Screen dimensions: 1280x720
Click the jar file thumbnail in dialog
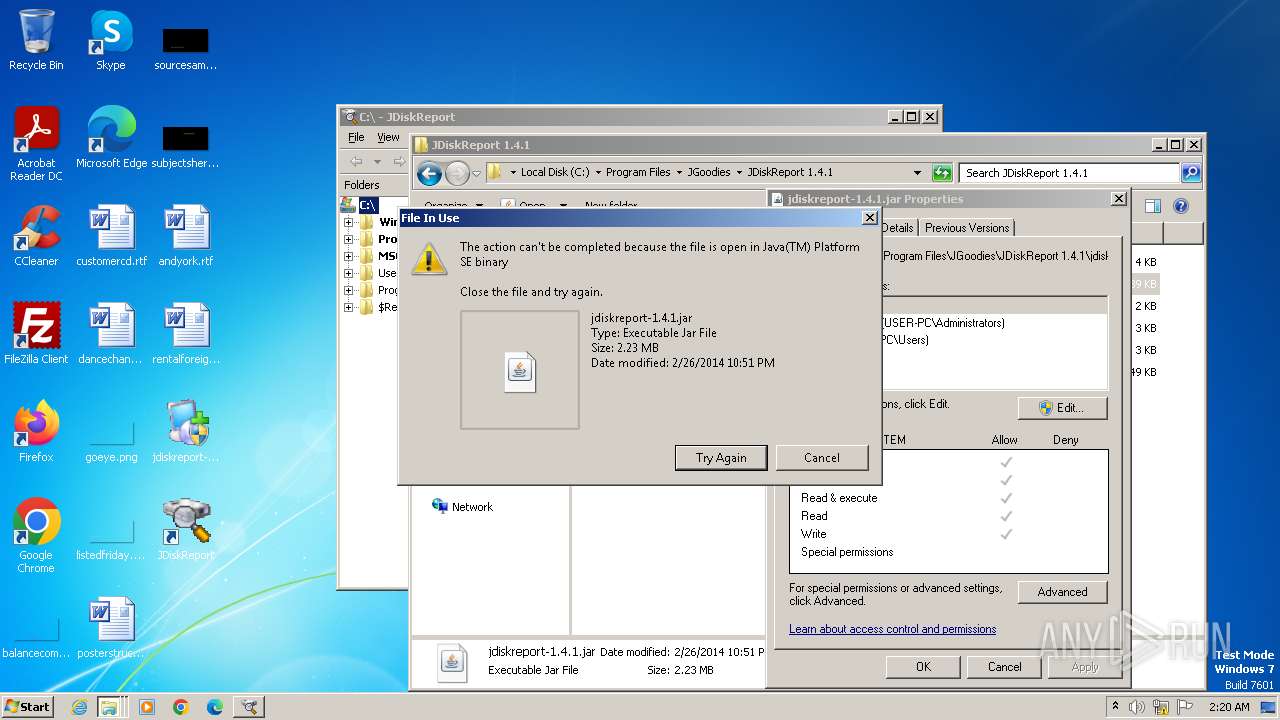coord(519,370)
